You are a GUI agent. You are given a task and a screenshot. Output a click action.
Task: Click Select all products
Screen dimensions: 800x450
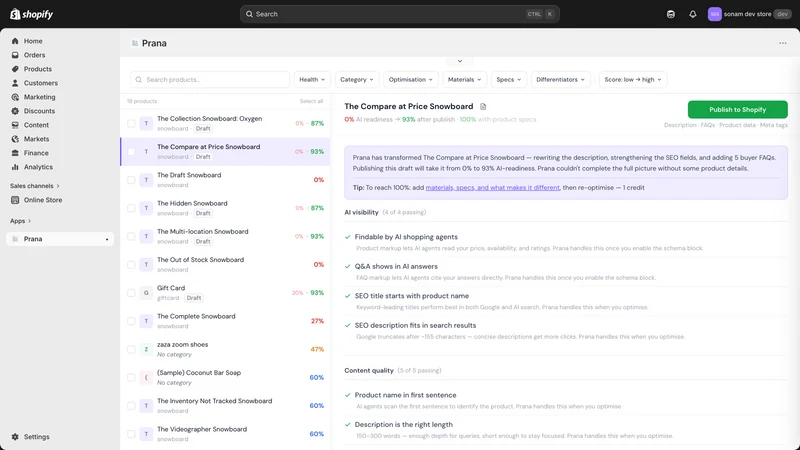click(x=311, y=102)
